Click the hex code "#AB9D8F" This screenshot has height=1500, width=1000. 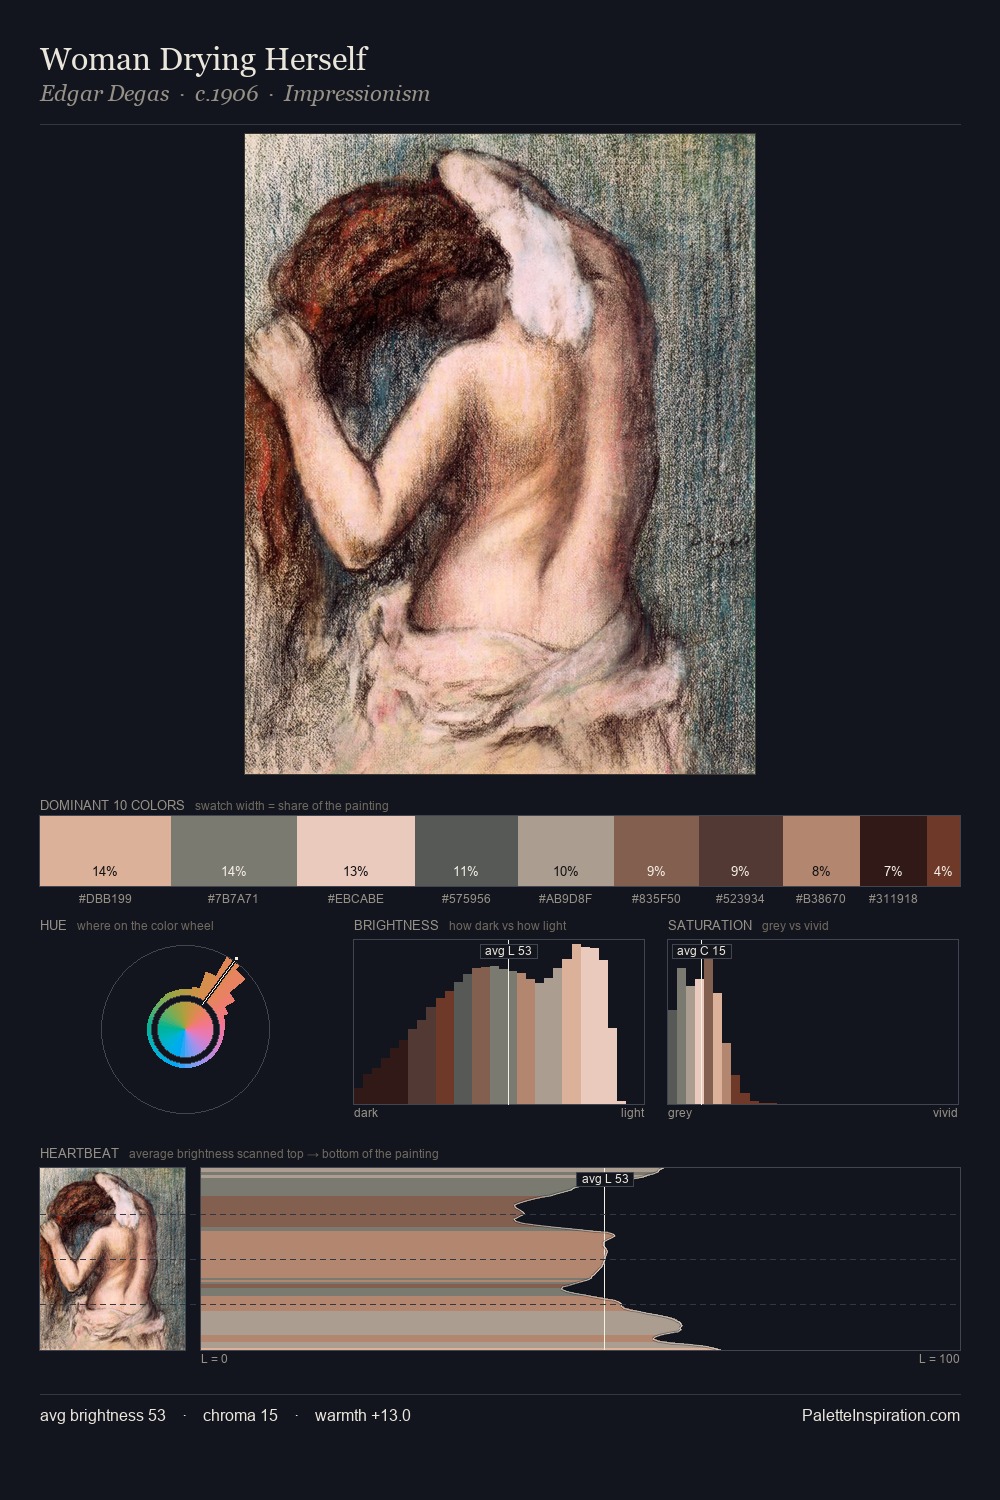565,899
